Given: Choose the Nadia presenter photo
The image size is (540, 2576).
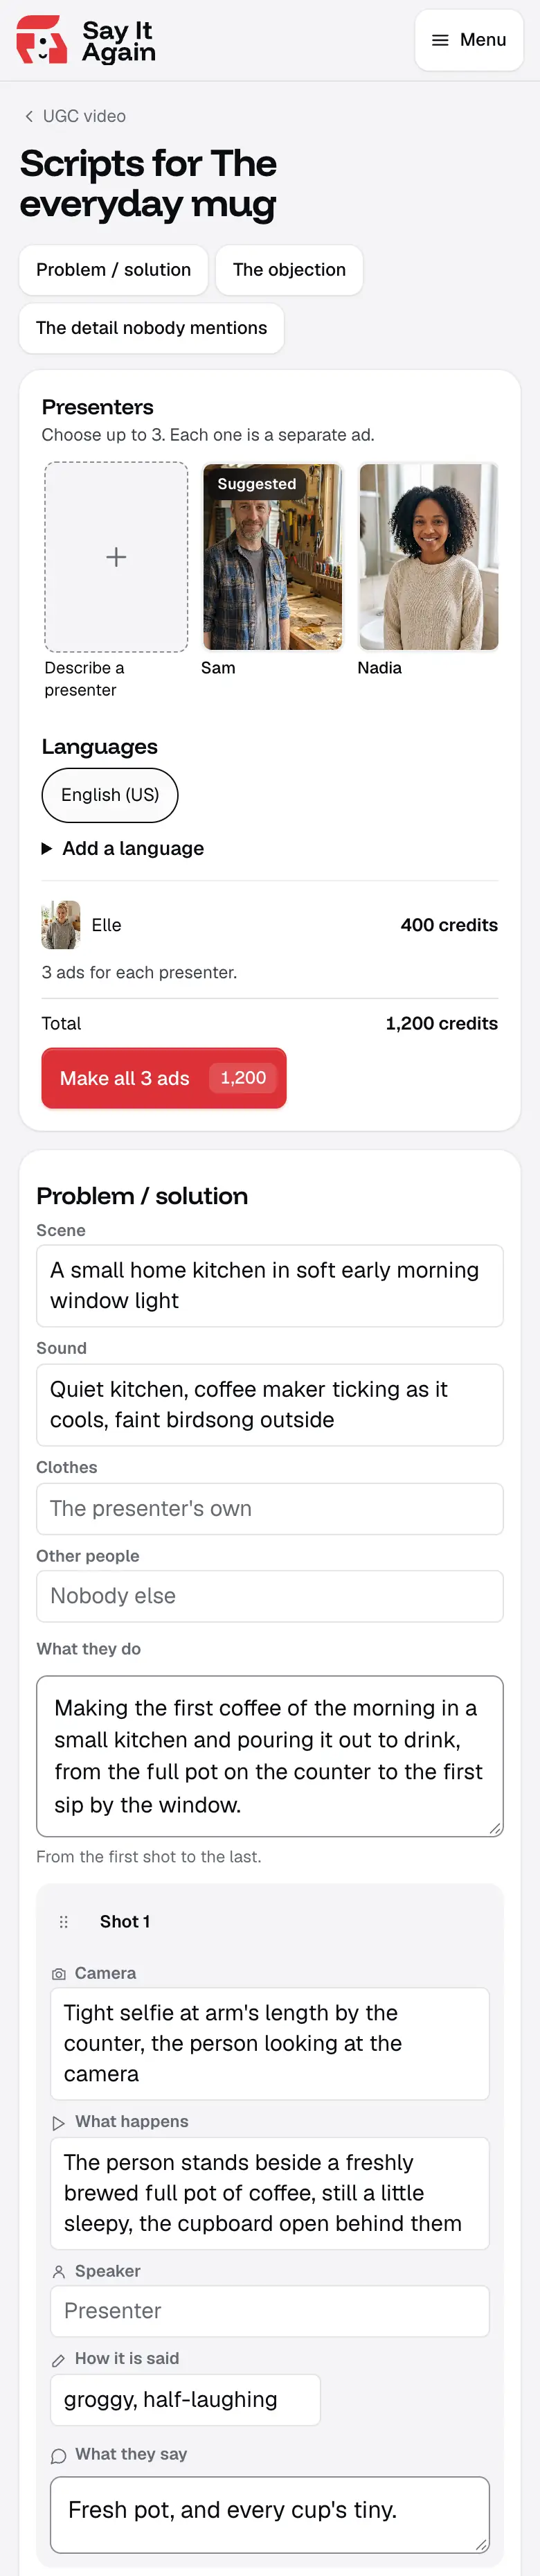Looking at the screenshot, I should pyautogui.click(x=428, y=557).
